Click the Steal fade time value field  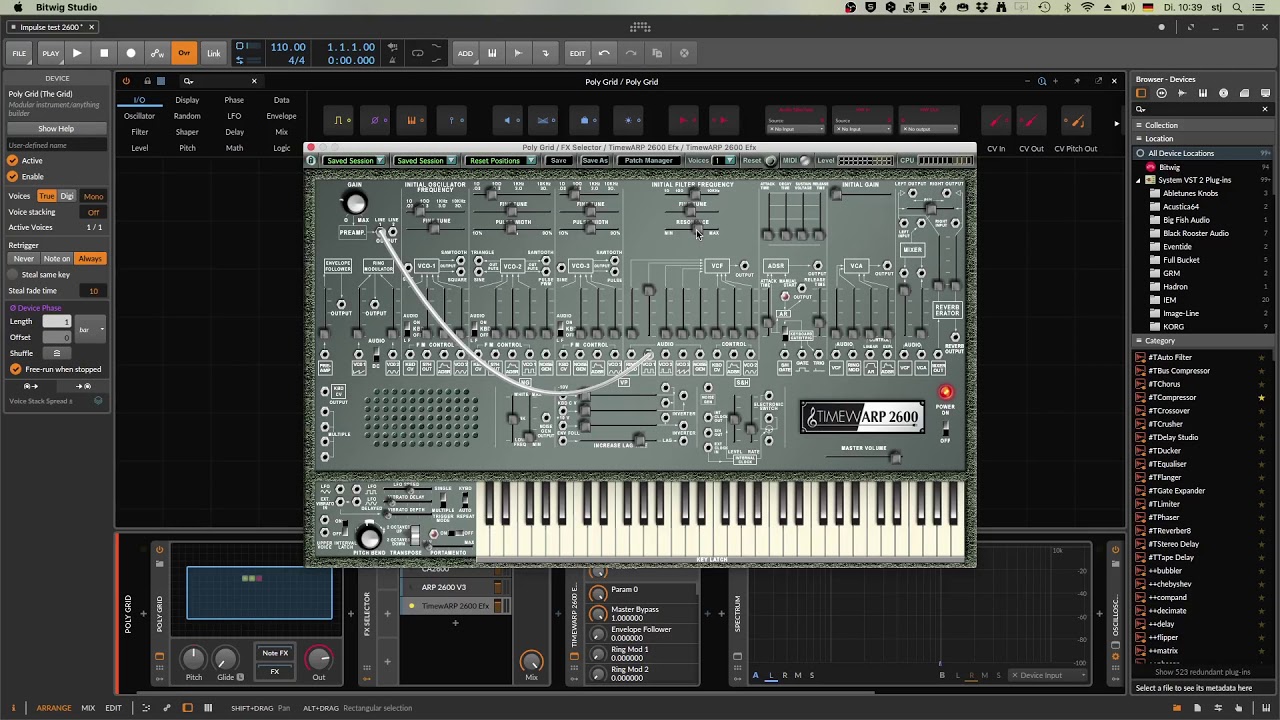(x=93, y=291)
